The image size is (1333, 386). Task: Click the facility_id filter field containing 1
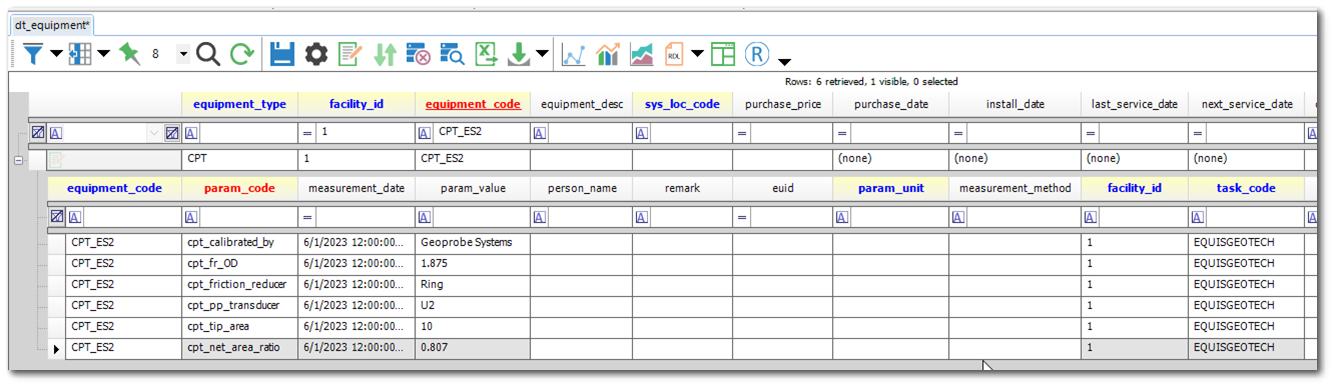click(365, 132)
